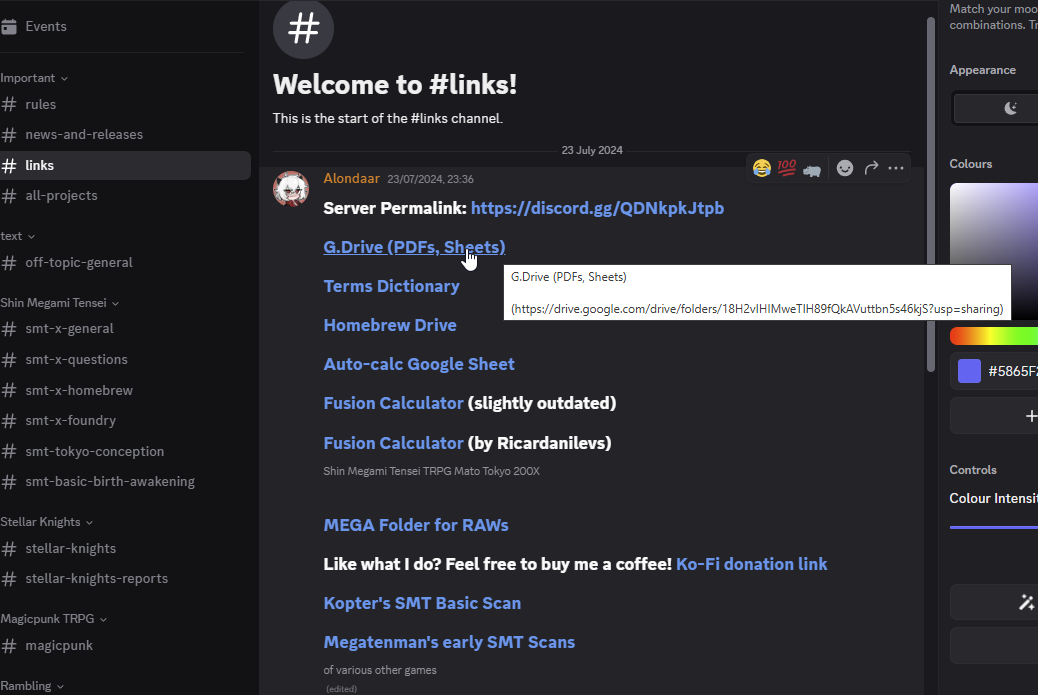Collapse the Rambling category

click(x=32, y=686)
